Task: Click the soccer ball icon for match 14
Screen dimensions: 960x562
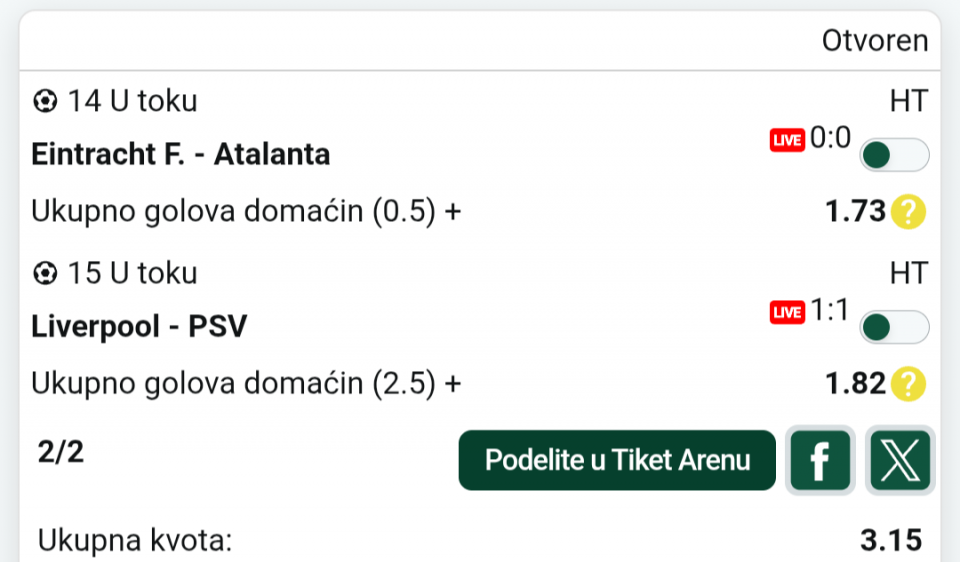Action: pyautogui.click(x=45, y=101)
